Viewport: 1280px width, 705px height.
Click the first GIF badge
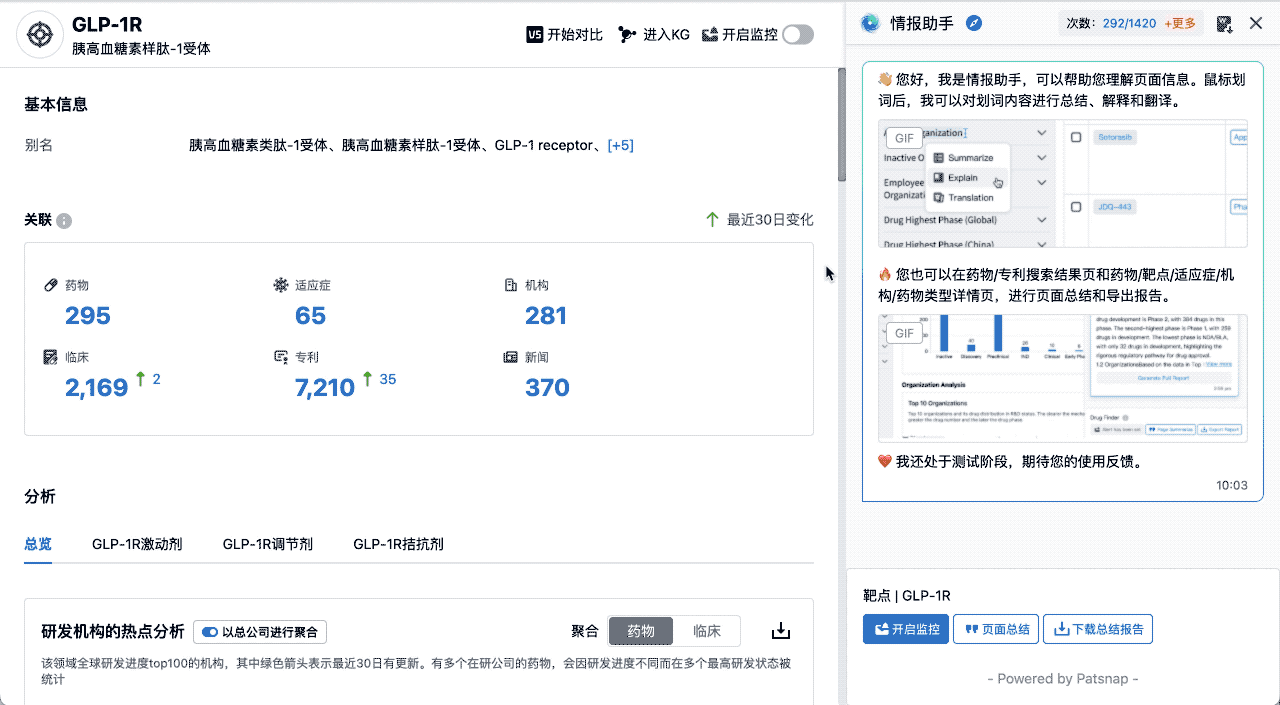(905, 138)
